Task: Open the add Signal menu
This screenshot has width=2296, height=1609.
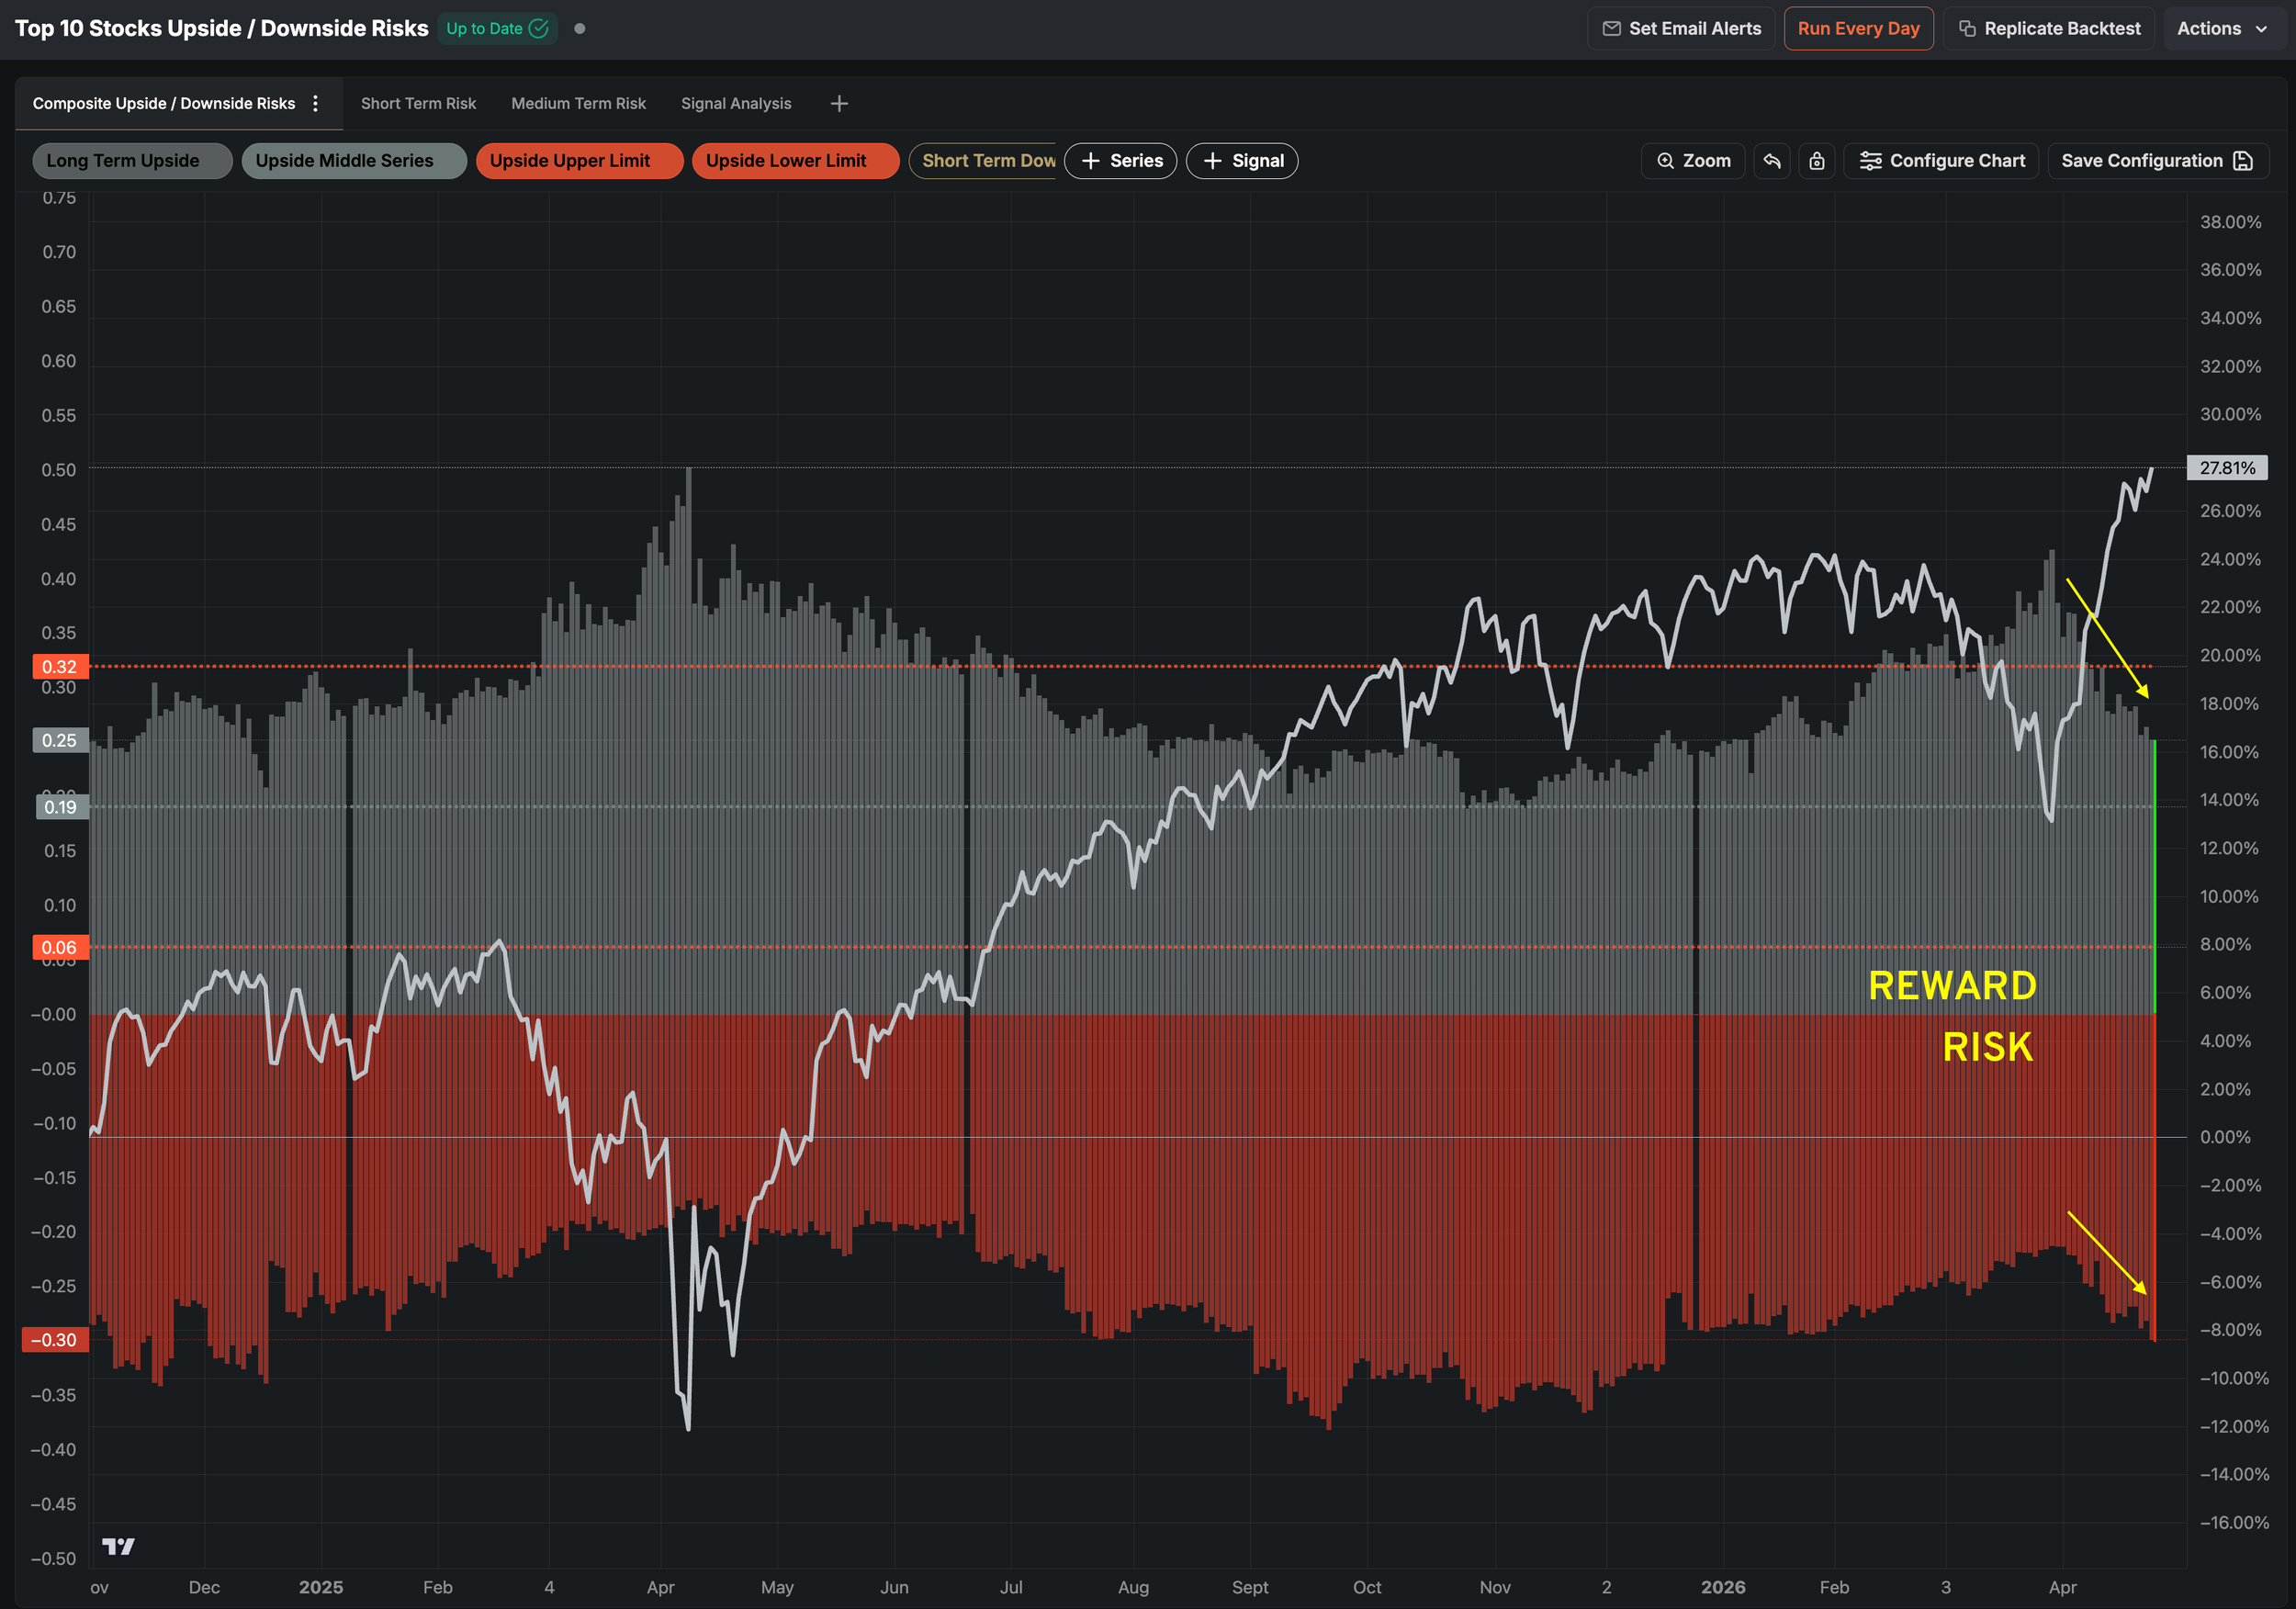Action: pyautogui.click(x=1241, y=161)
